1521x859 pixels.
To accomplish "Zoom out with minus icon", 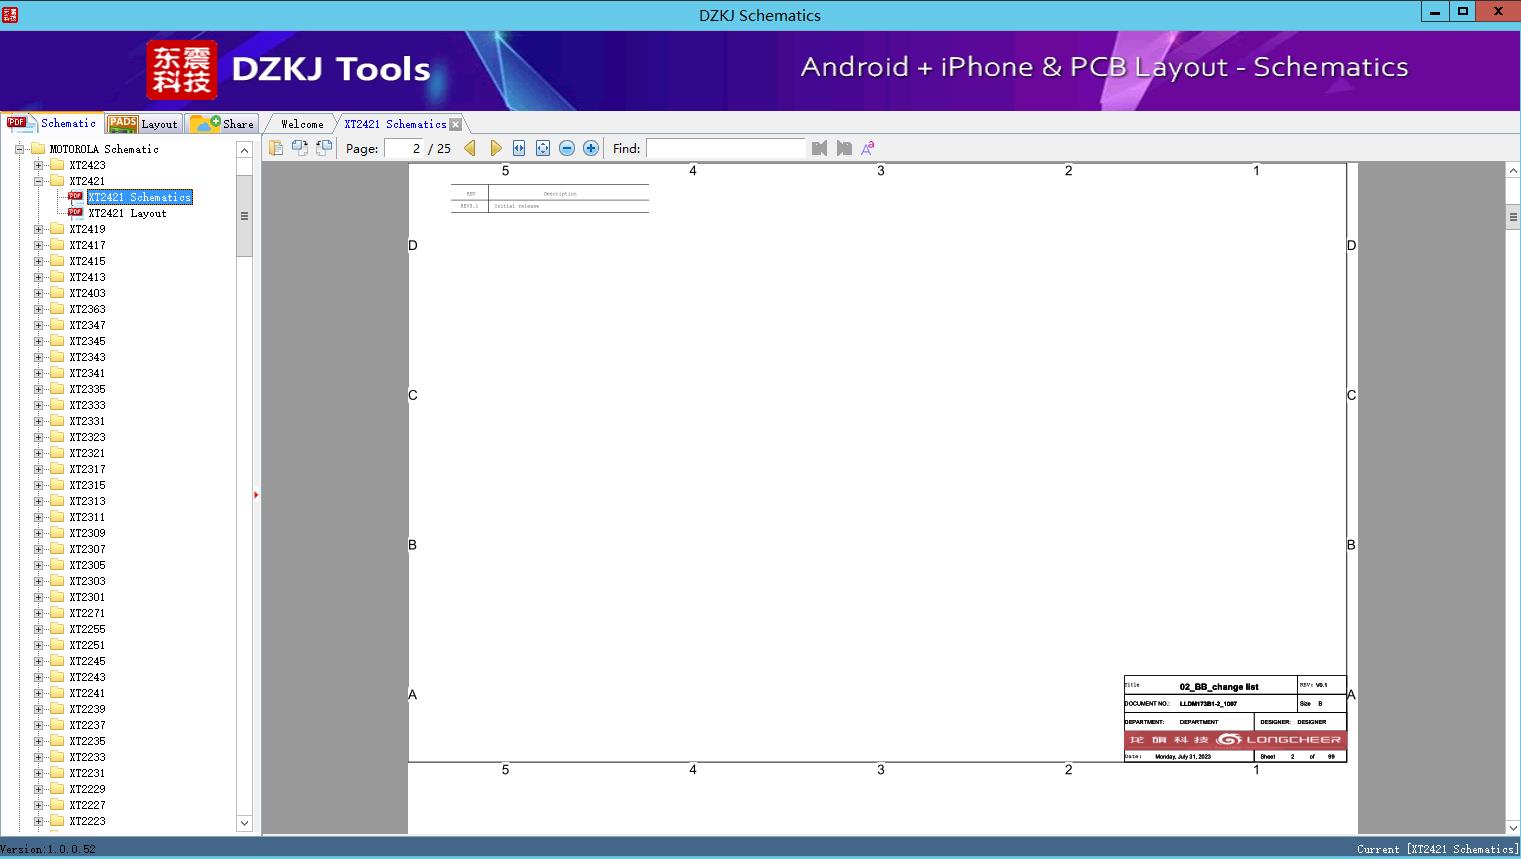I will pos(567,148).
